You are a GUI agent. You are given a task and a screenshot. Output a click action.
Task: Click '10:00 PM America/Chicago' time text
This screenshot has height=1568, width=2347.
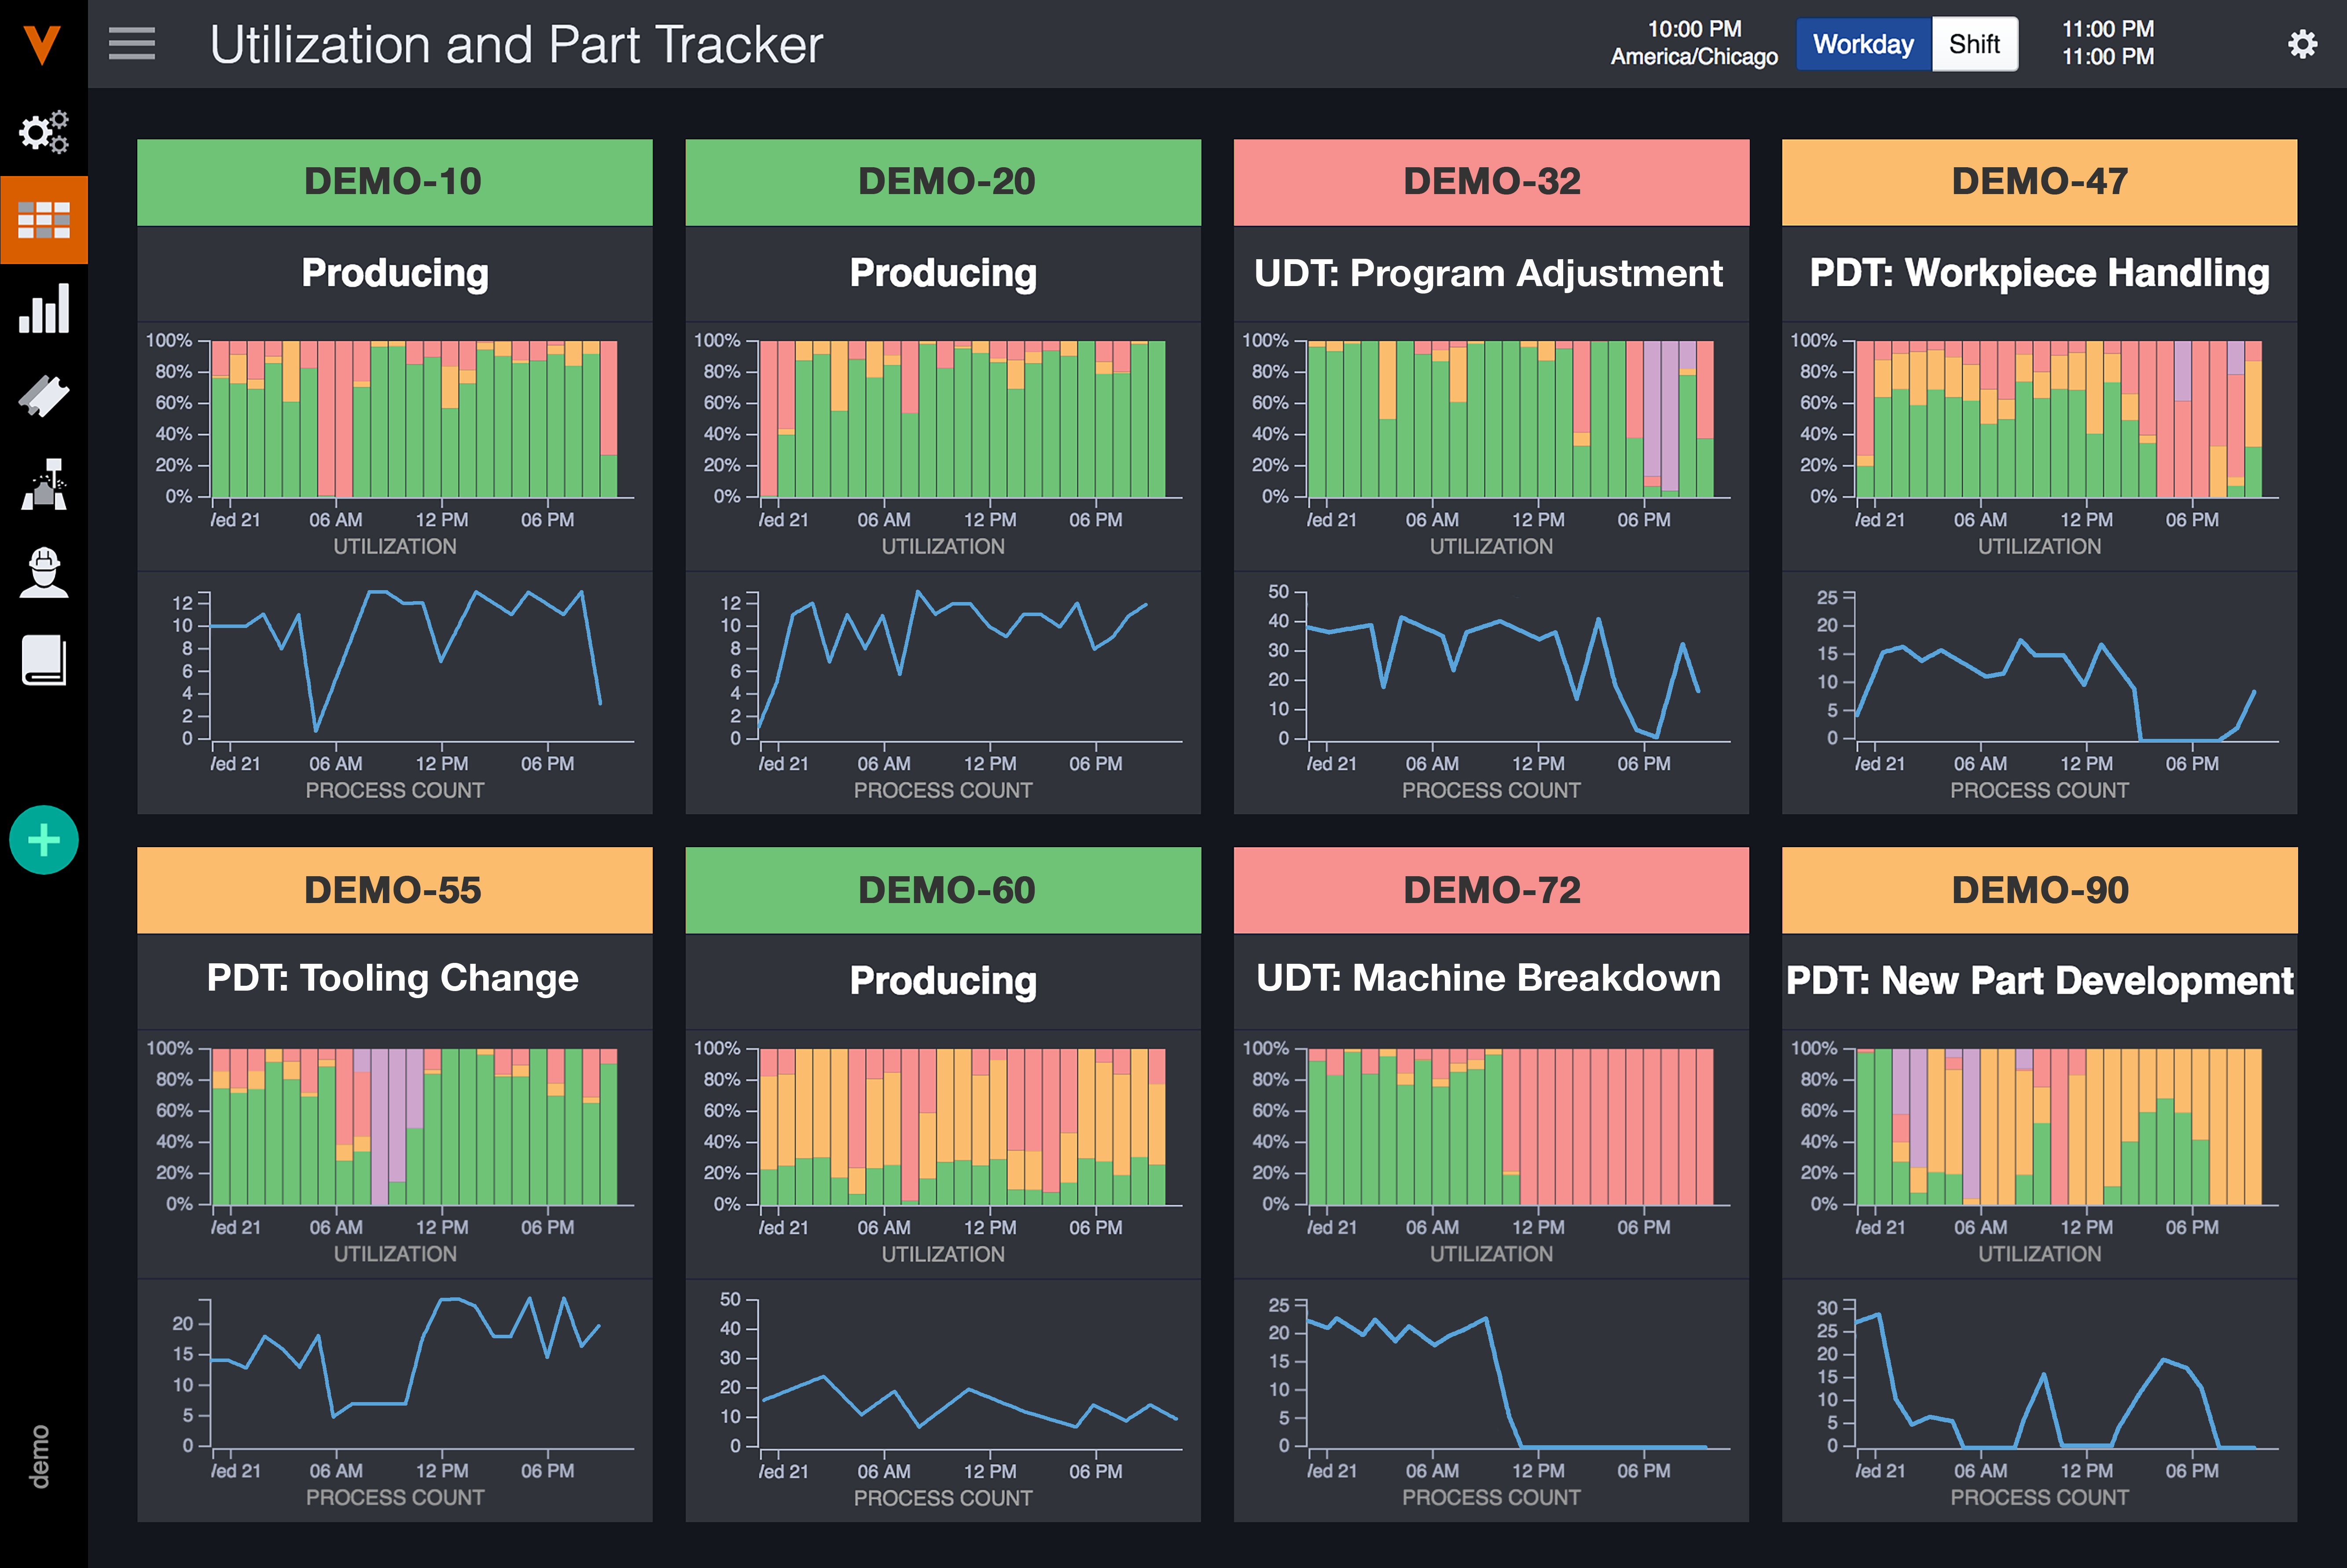[x=1694, y=43]
